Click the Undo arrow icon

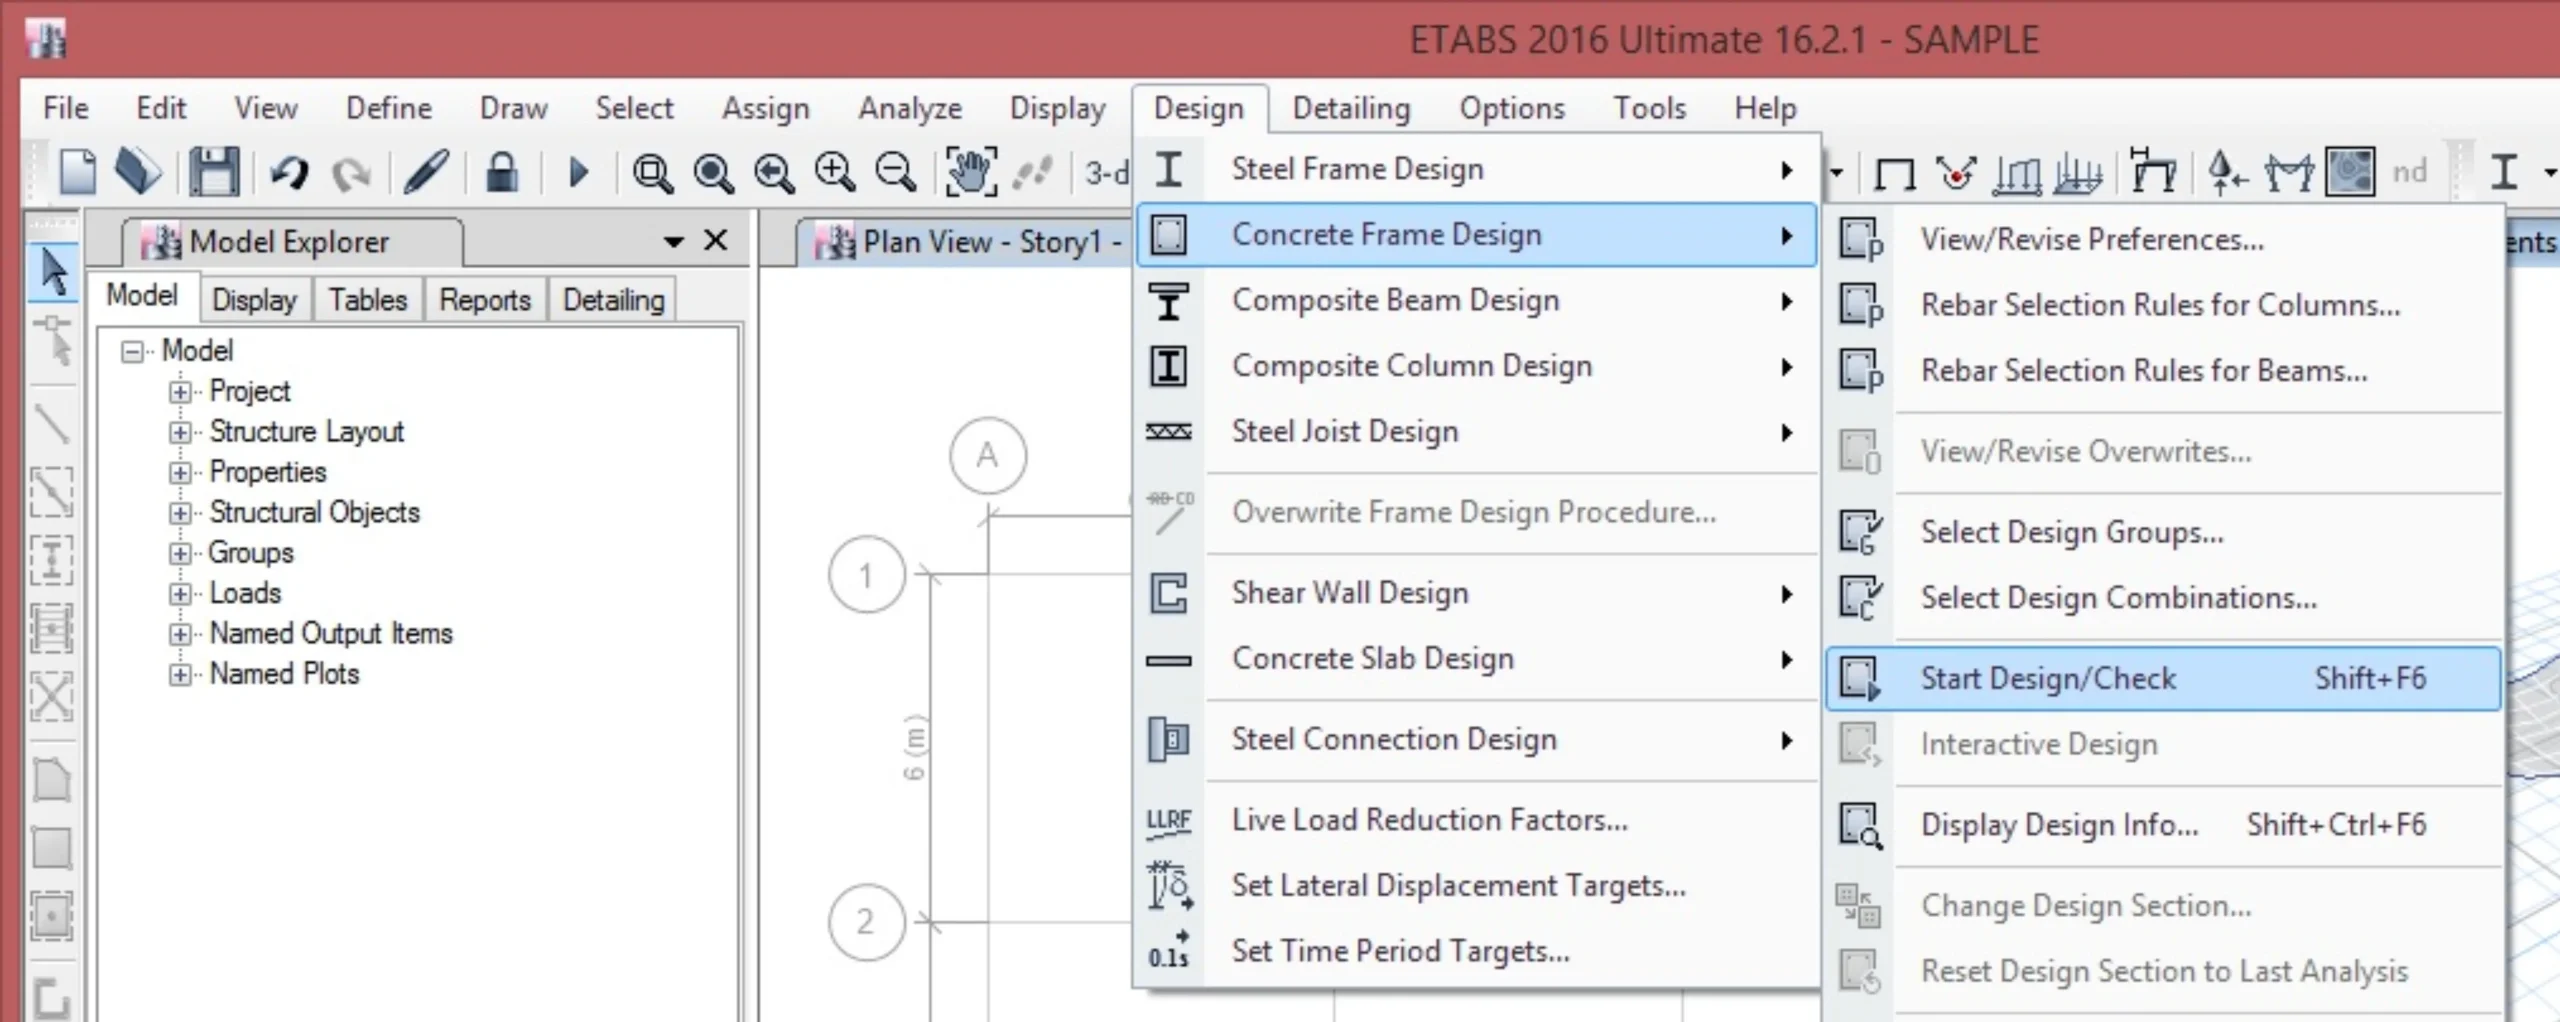(290, 172)
